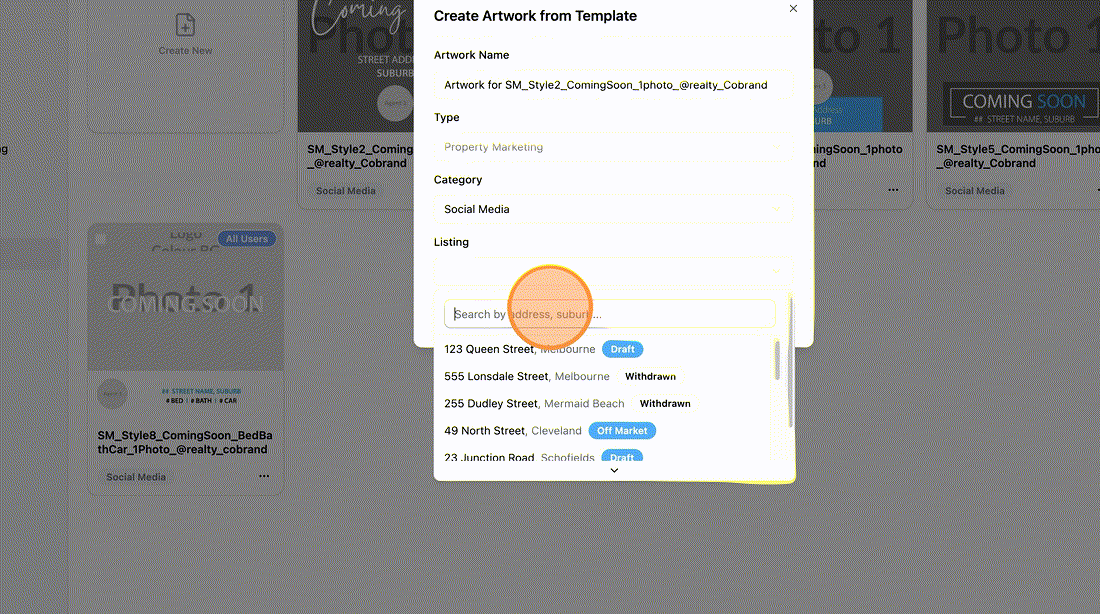Image resolution: width=1100 pixels, height=614 pixels.
Task: Click the Create New template icon
Action: [x=185, y=25]
